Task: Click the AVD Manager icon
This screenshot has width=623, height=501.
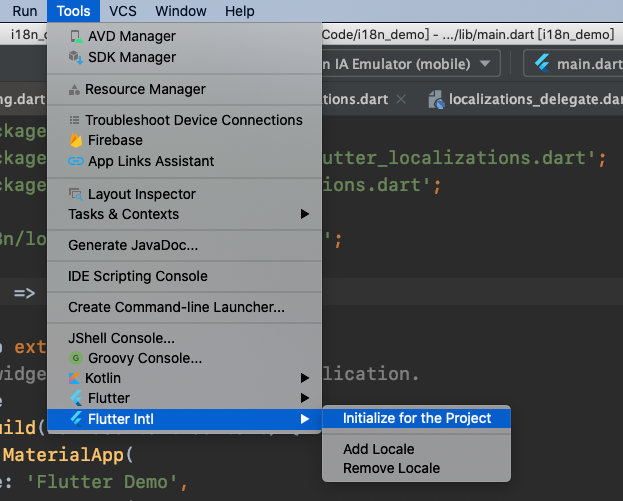Action: 76,37
